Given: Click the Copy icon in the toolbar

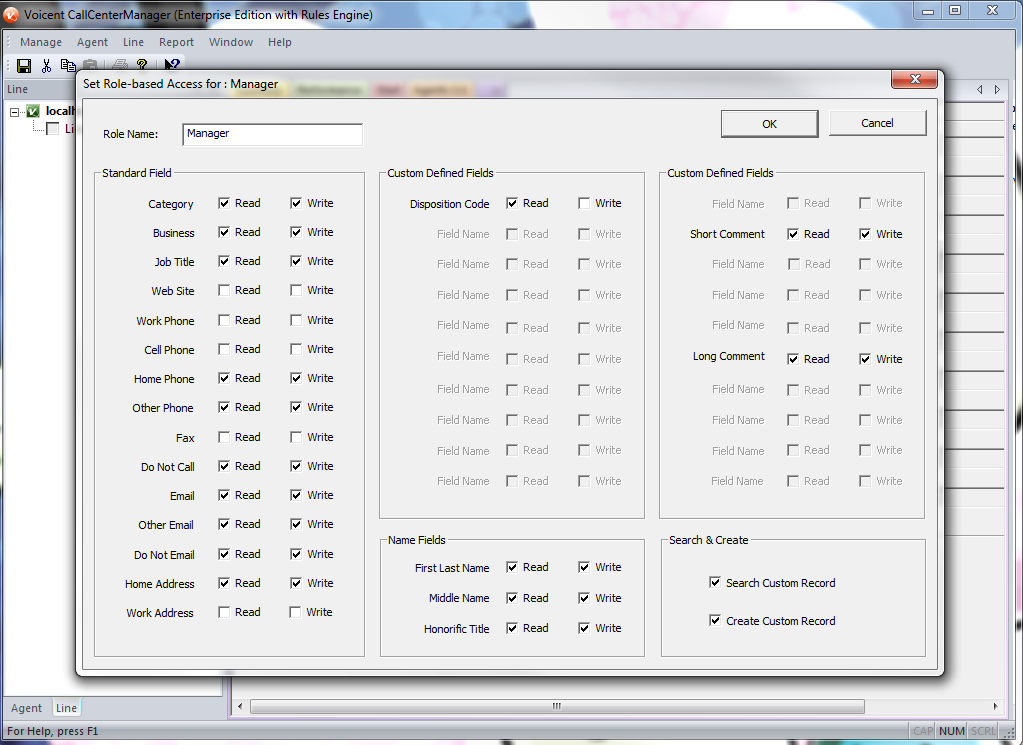Looking at the screenshot, I should [67, 66].
